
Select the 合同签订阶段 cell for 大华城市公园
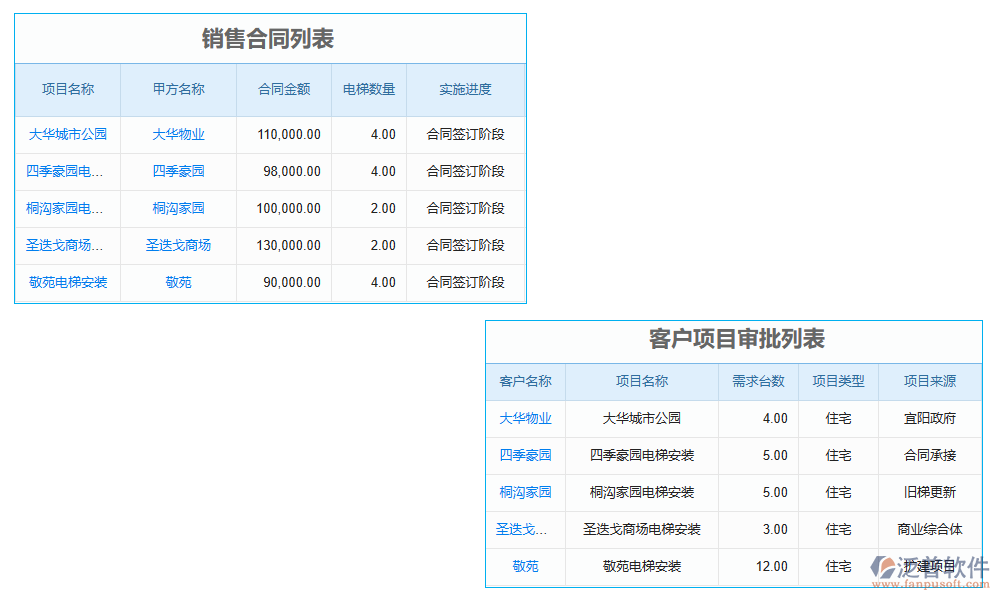coord(465,134)
